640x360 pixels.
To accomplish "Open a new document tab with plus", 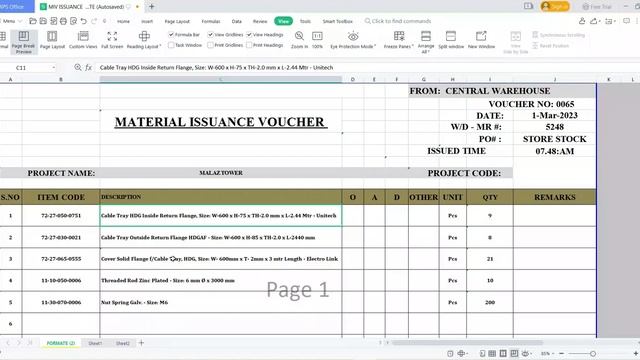I will click(151, 7).
